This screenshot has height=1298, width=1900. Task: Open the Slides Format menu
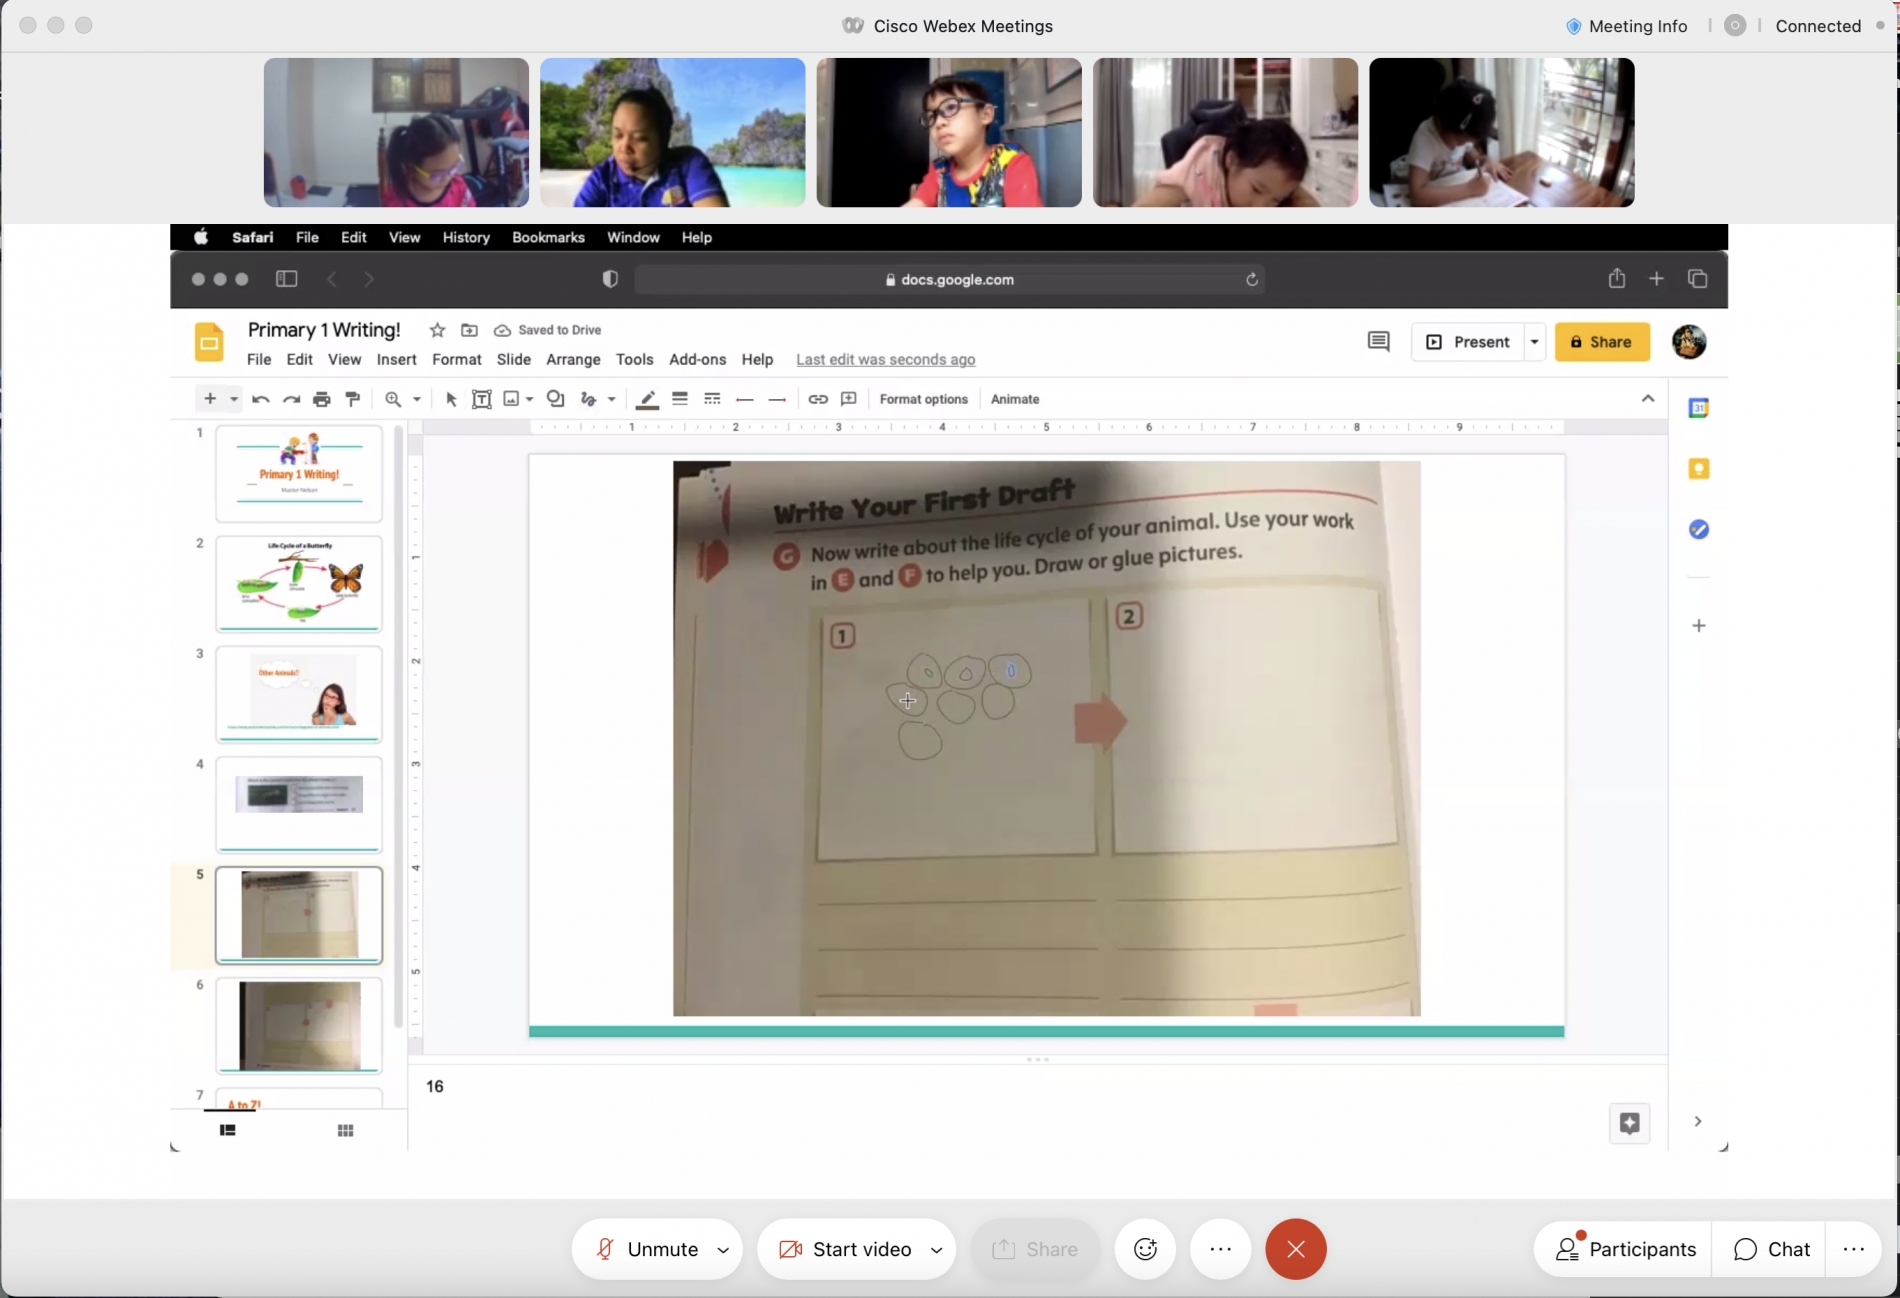(457, 359)
